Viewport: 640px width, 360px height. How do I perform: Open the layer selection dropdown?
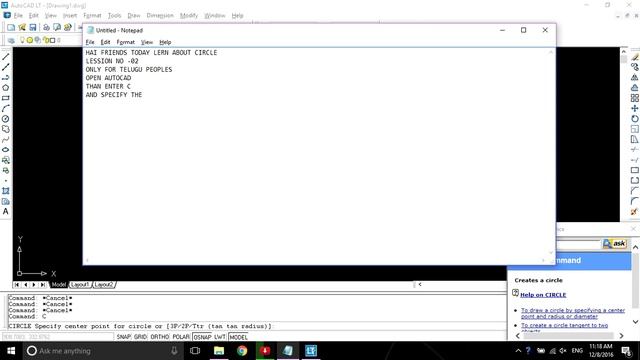[50, 40]
